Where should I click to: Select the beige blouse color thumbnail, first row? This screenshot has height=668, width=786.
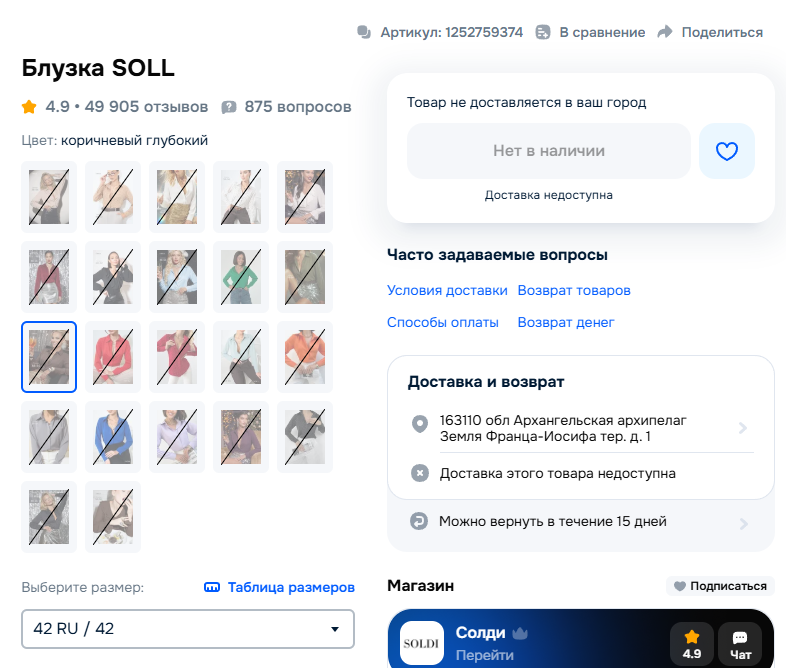[113, 197]
